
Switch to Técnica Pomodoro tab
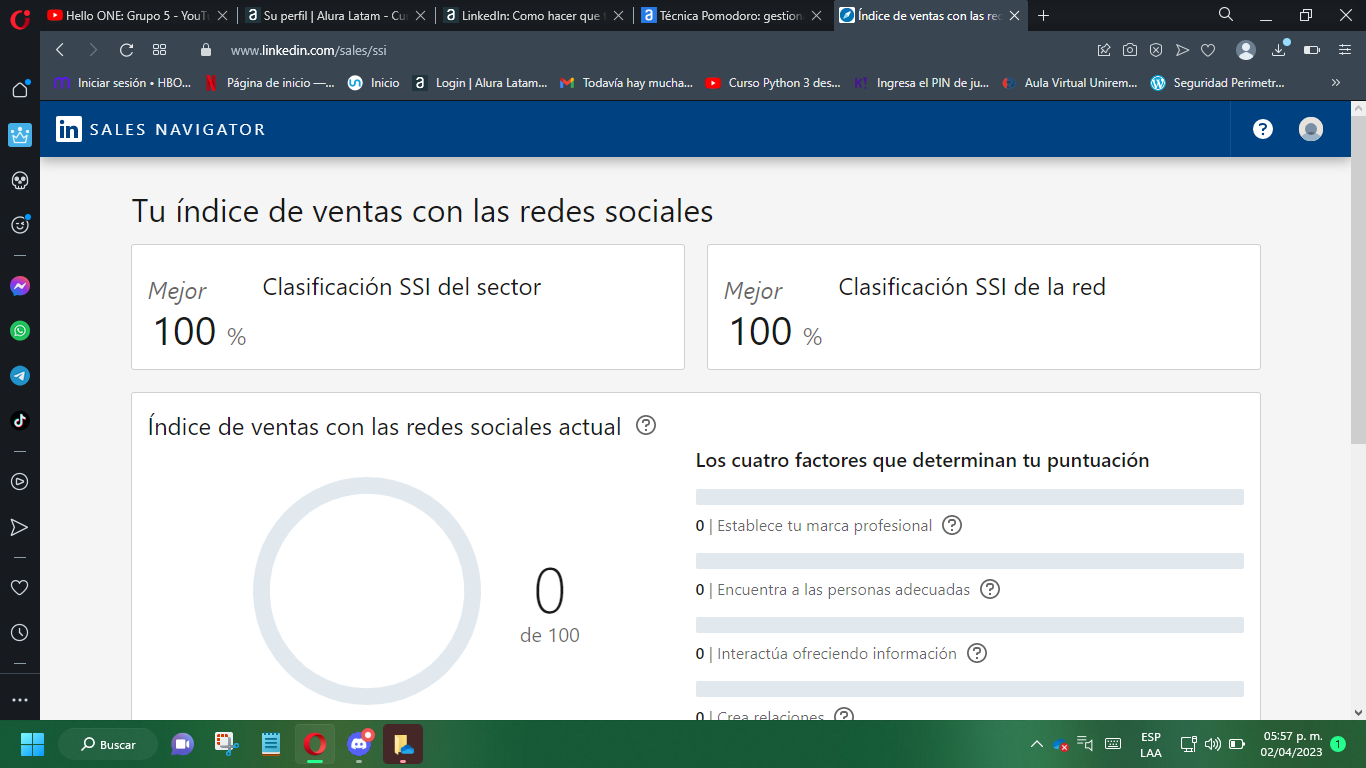coord(733,16)
